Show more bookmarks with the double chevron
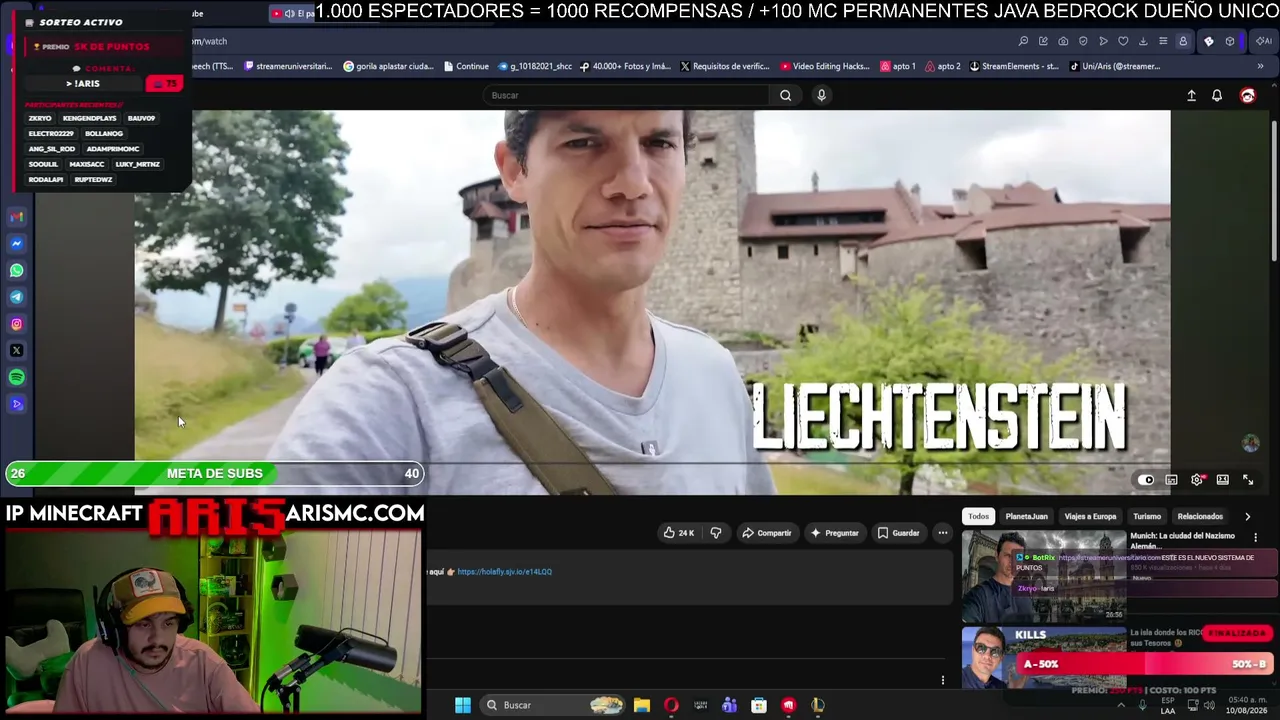This screenshot has height=720, width=1280. (1260, 66)
